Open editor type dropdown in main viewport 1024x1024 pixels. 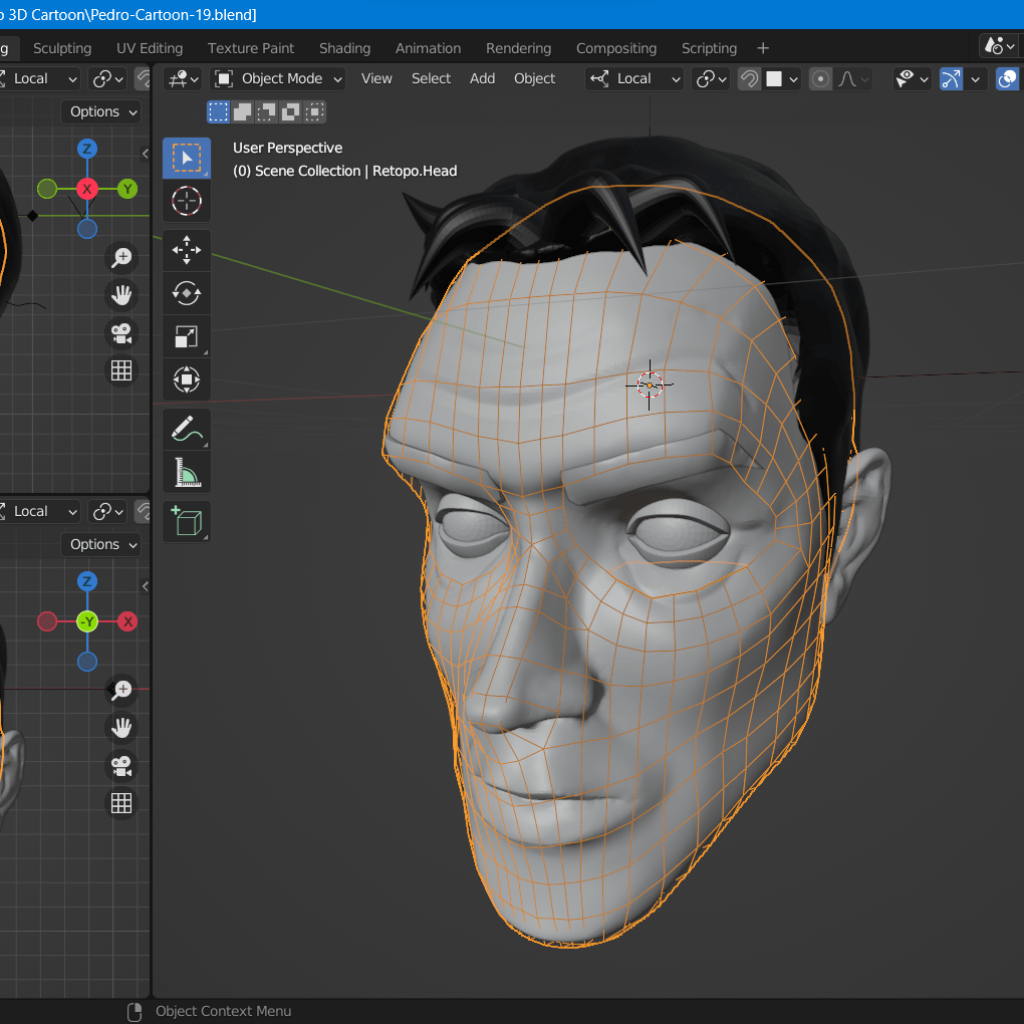tap(183, 79)
